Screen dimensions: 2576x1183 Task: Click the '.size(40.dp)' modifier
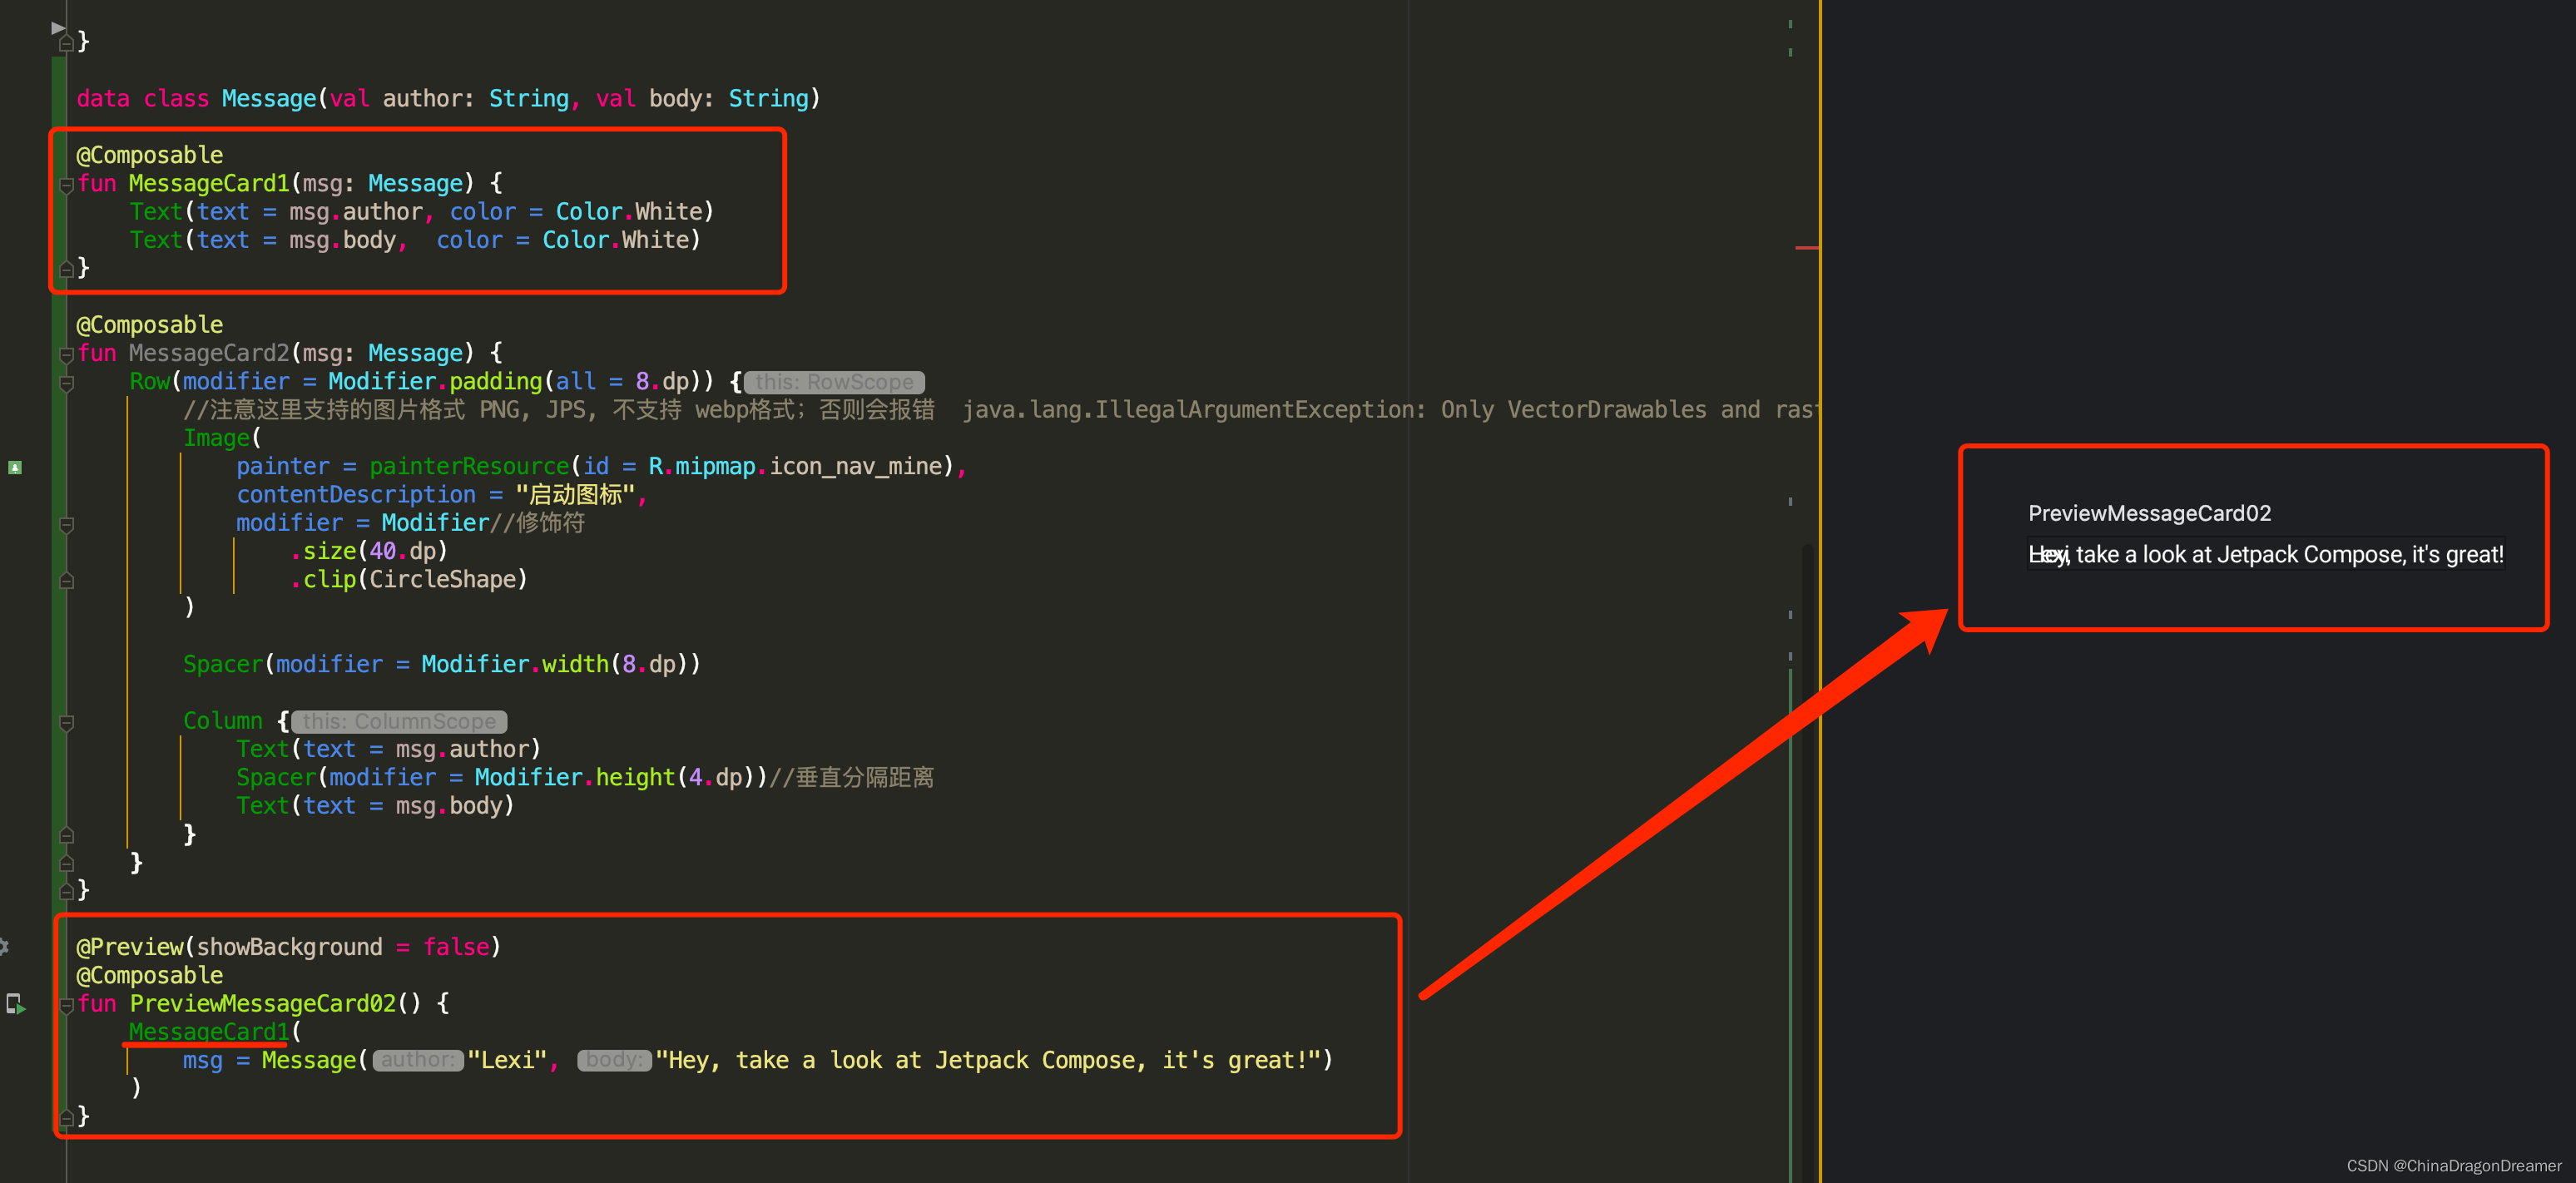point(369,551)
